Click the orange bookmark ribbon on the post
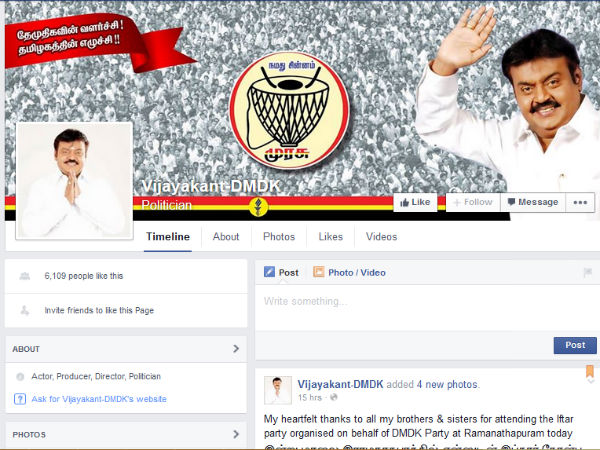This screenshot has width=600, height=450. pyautogui.click(x=589, y=373)
